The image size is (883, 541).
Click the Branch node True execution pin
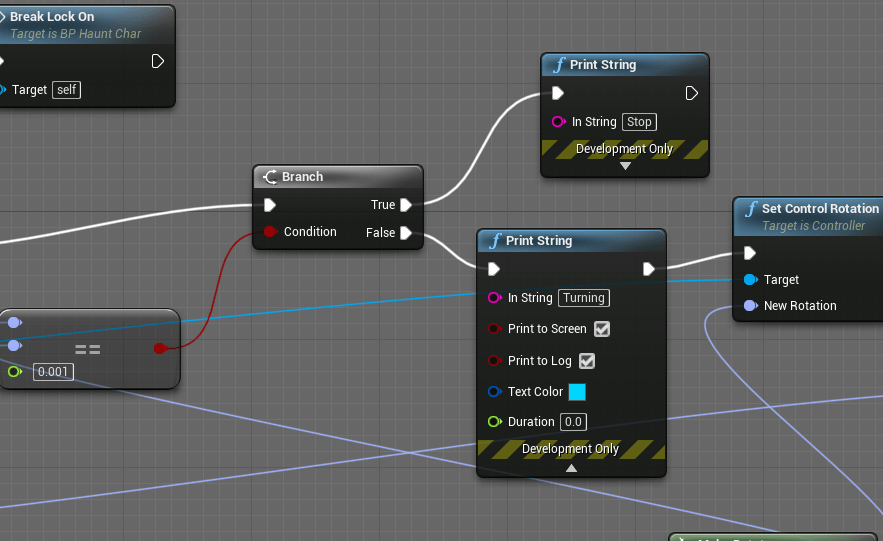click(406, 205)
